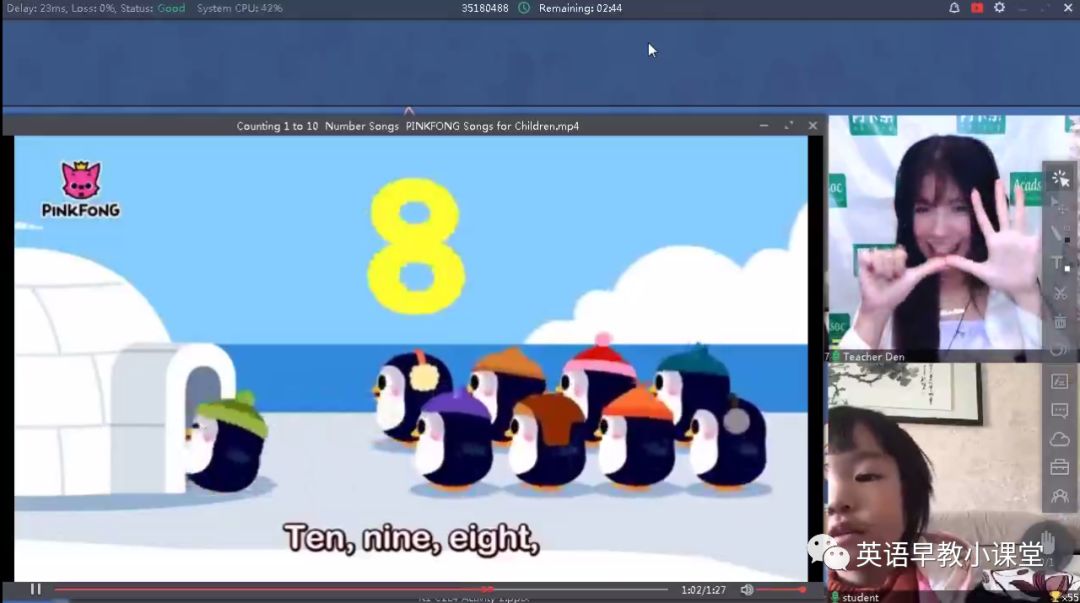Click the room ID 35180488
Image resolution: width=1080 pixels, height=603 pixels.
485,8
